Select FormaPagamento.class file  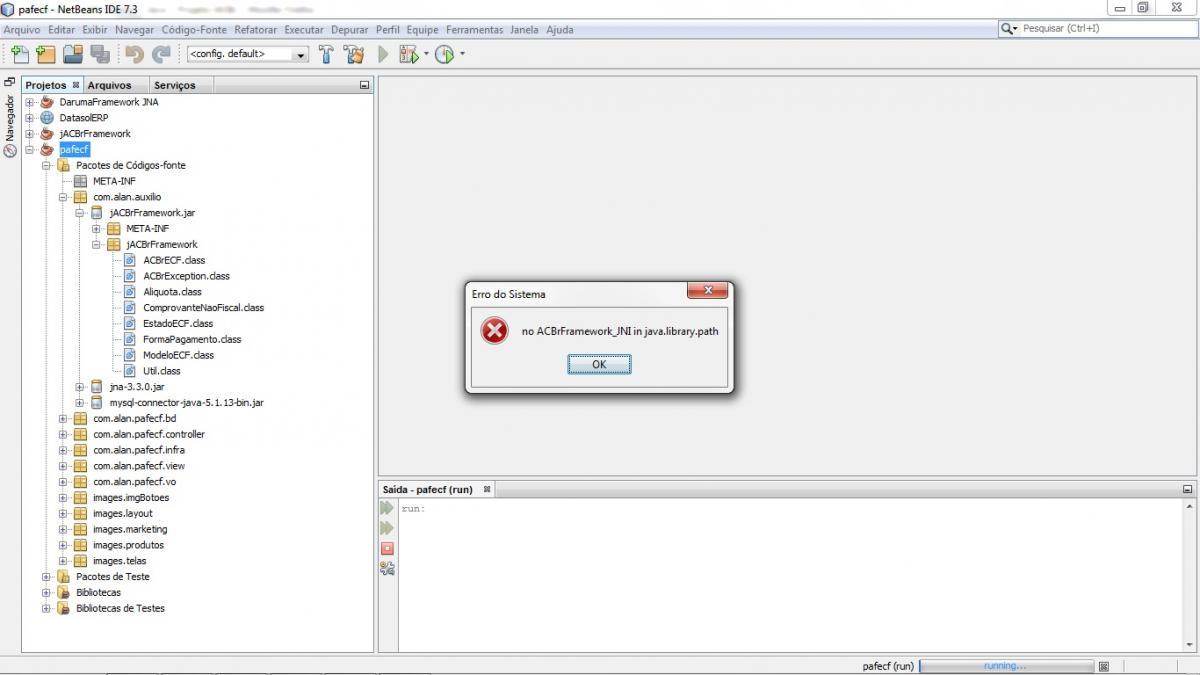point(192,339)
